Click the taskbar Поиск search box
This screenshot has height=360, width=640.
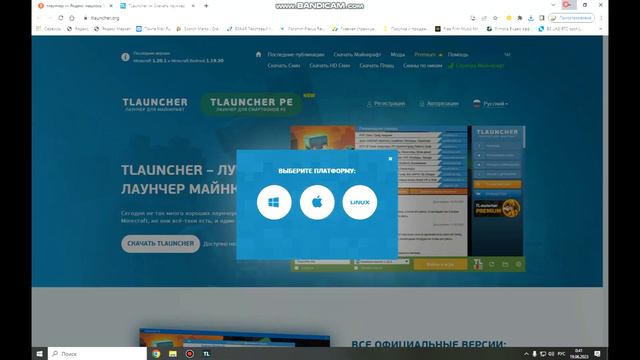pyautogui.click(x=97, y=353)
